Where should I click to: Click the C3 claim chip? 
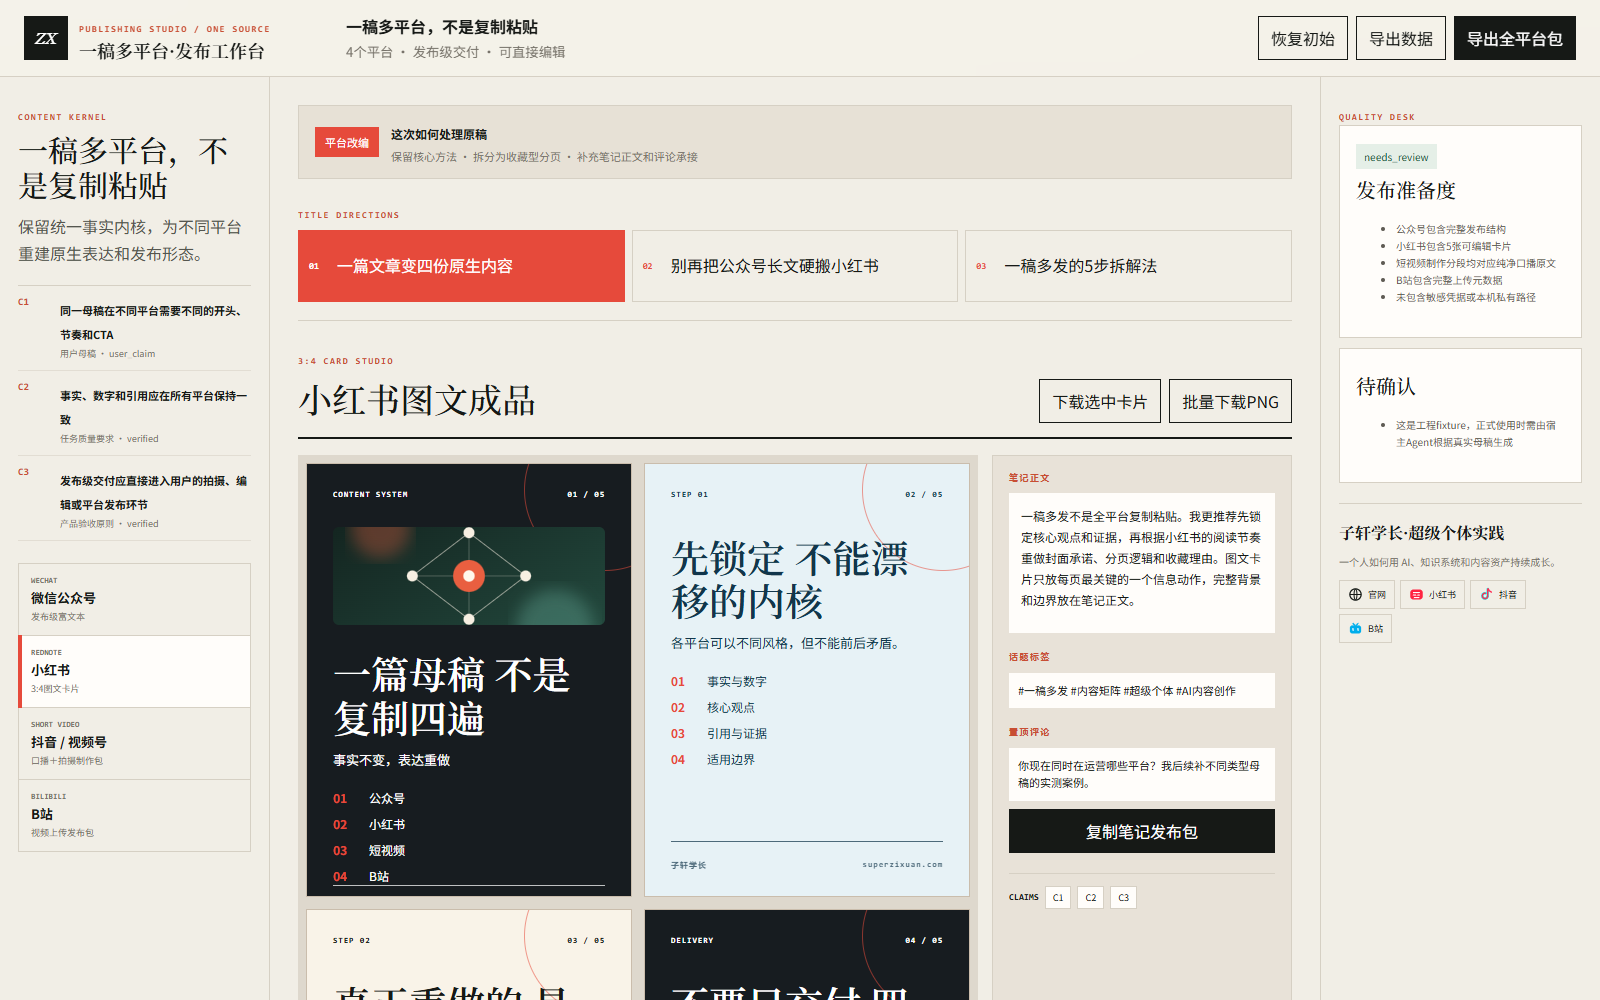pyautogui.click(x=1124, y=897)
